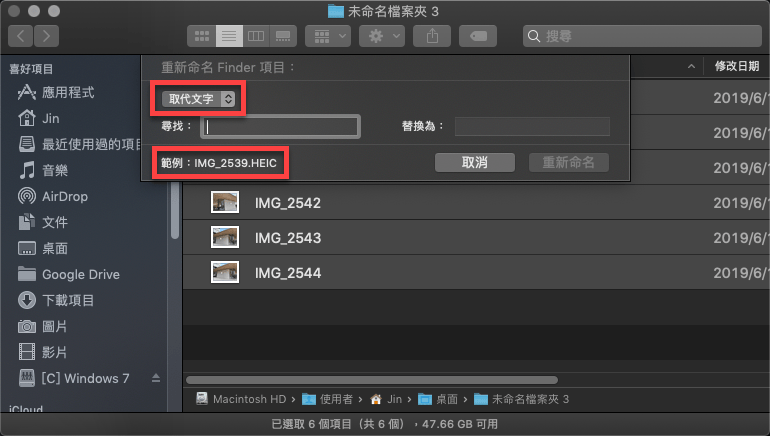The image size is (770, 436).
Task: Switch to list view
Action: tap(229, 36)
